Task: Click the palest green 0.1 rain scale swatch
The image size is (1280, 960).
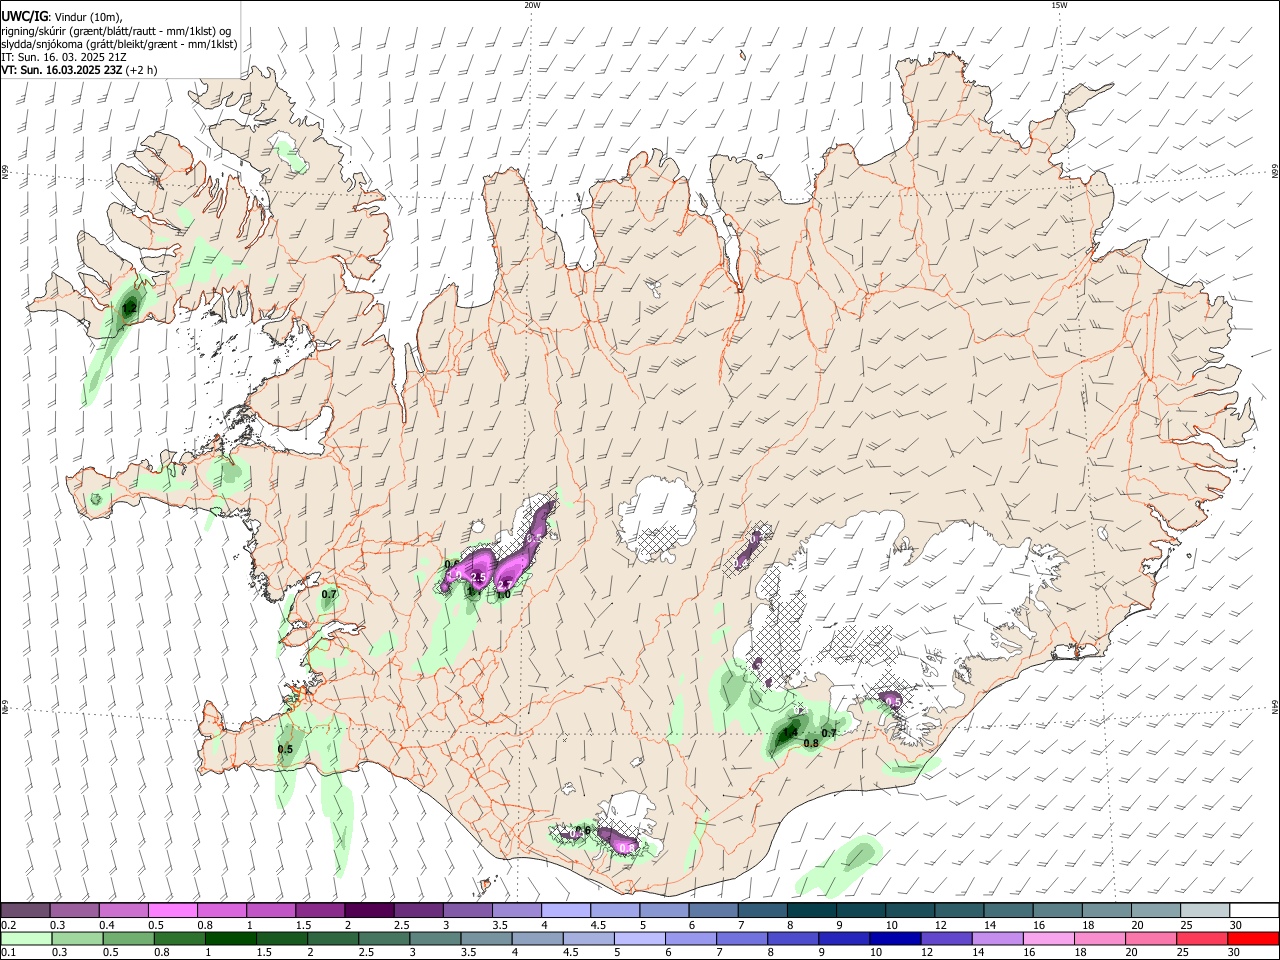Action: point(27,938)
